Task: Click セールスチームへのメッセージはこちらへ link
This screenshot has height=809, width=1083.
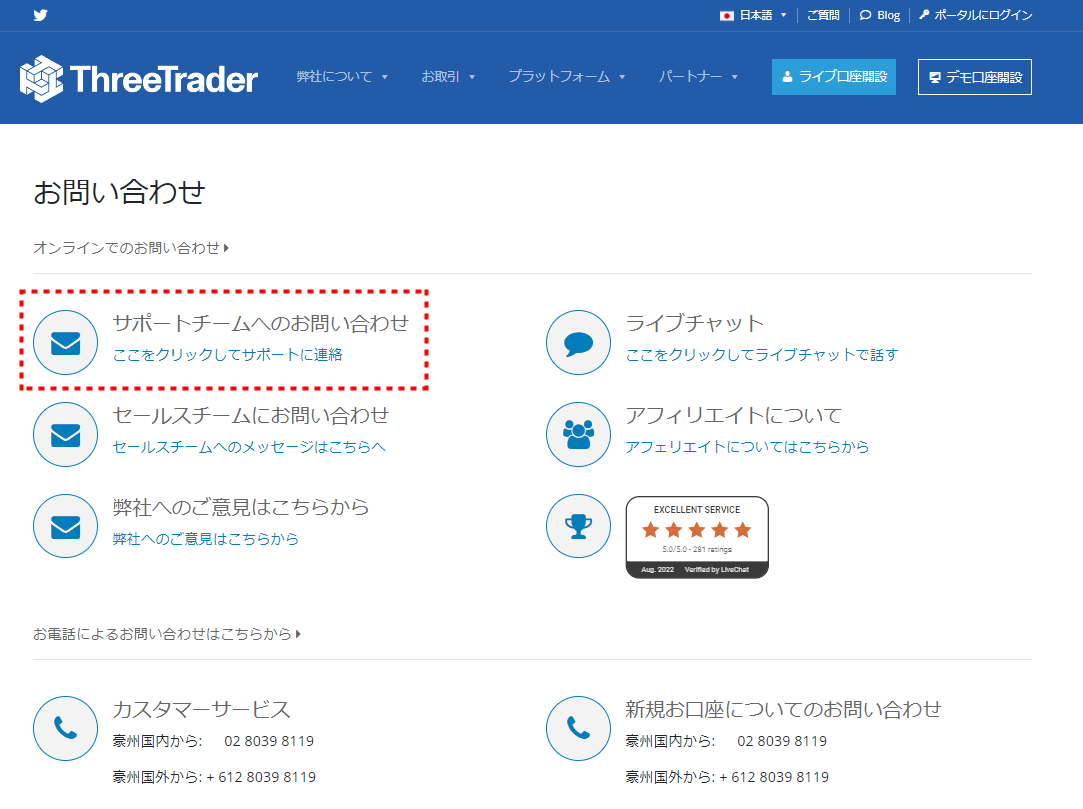Action: pyautogui.click(x=249, y=447)
